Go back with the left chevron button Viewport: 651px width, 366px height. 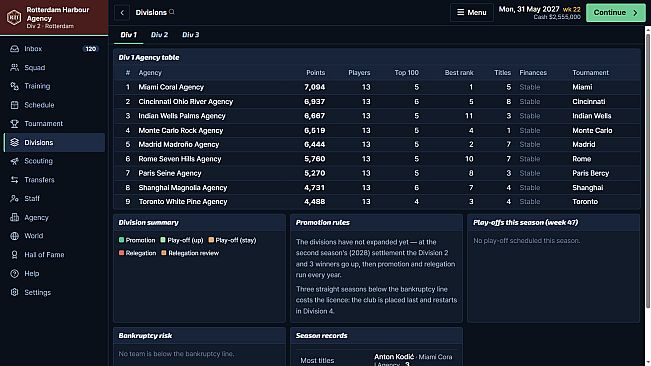[122, 12]
